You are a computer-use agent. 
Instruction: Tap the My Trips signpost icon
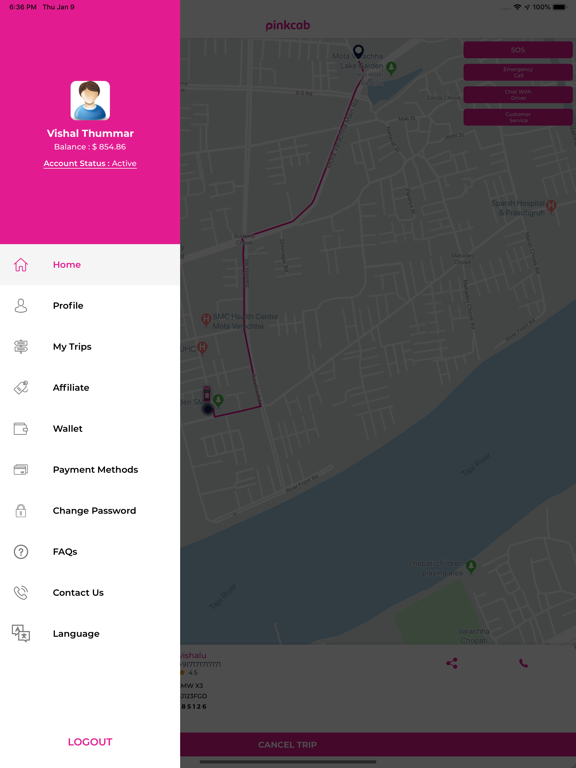click(21, 347)
